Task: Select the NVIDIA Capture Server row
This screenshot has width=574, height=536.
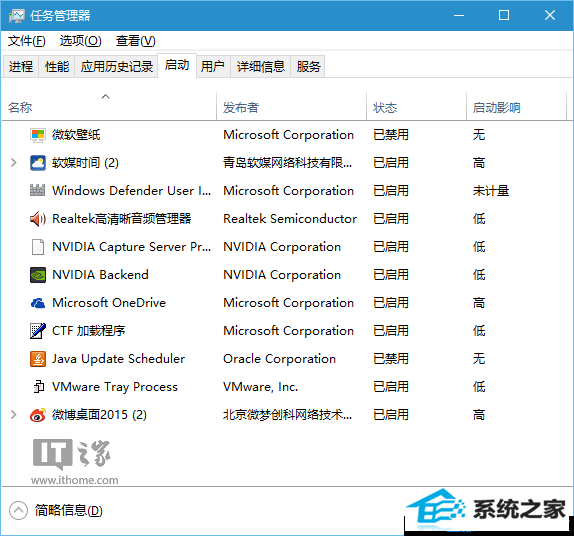Action: 287,247
